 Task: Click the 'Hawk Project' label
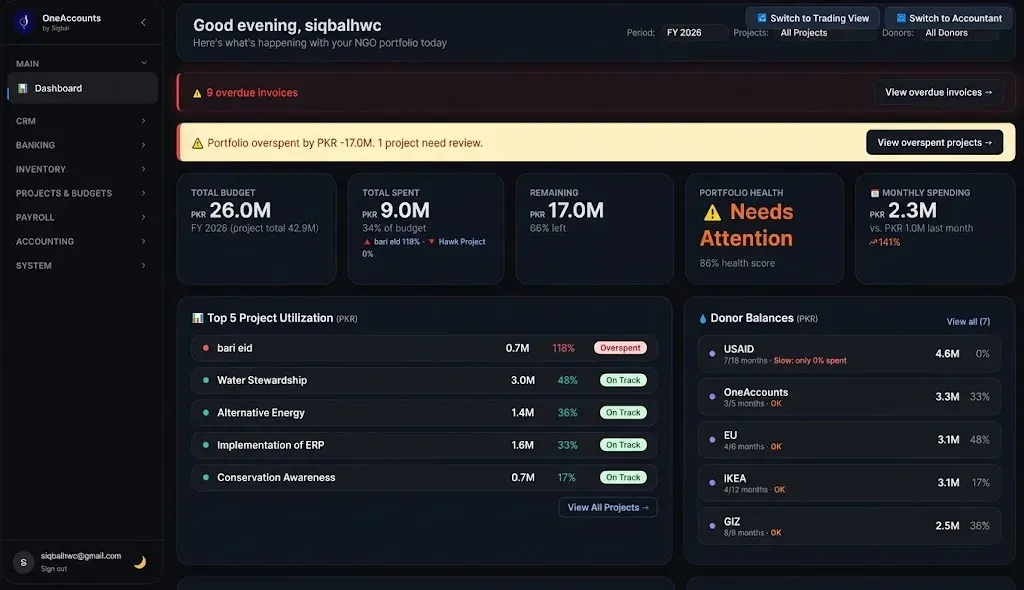pos(462,242)
